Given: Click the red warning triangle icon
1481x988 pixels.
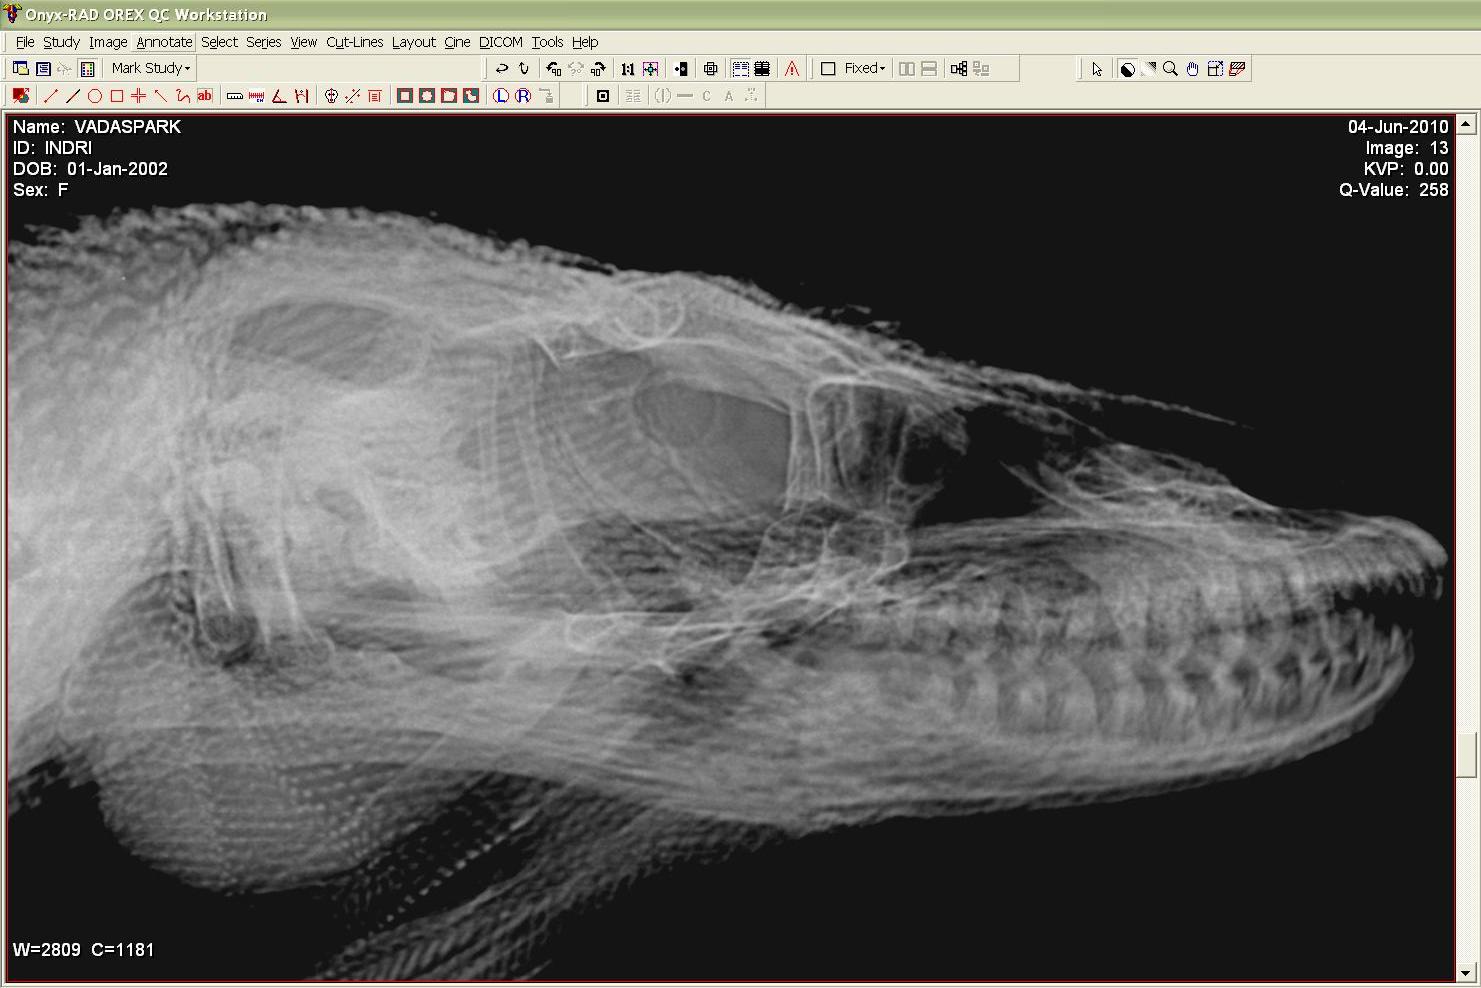Looking at the screenshot, I should pyautogui.click(x=792, y=68).
